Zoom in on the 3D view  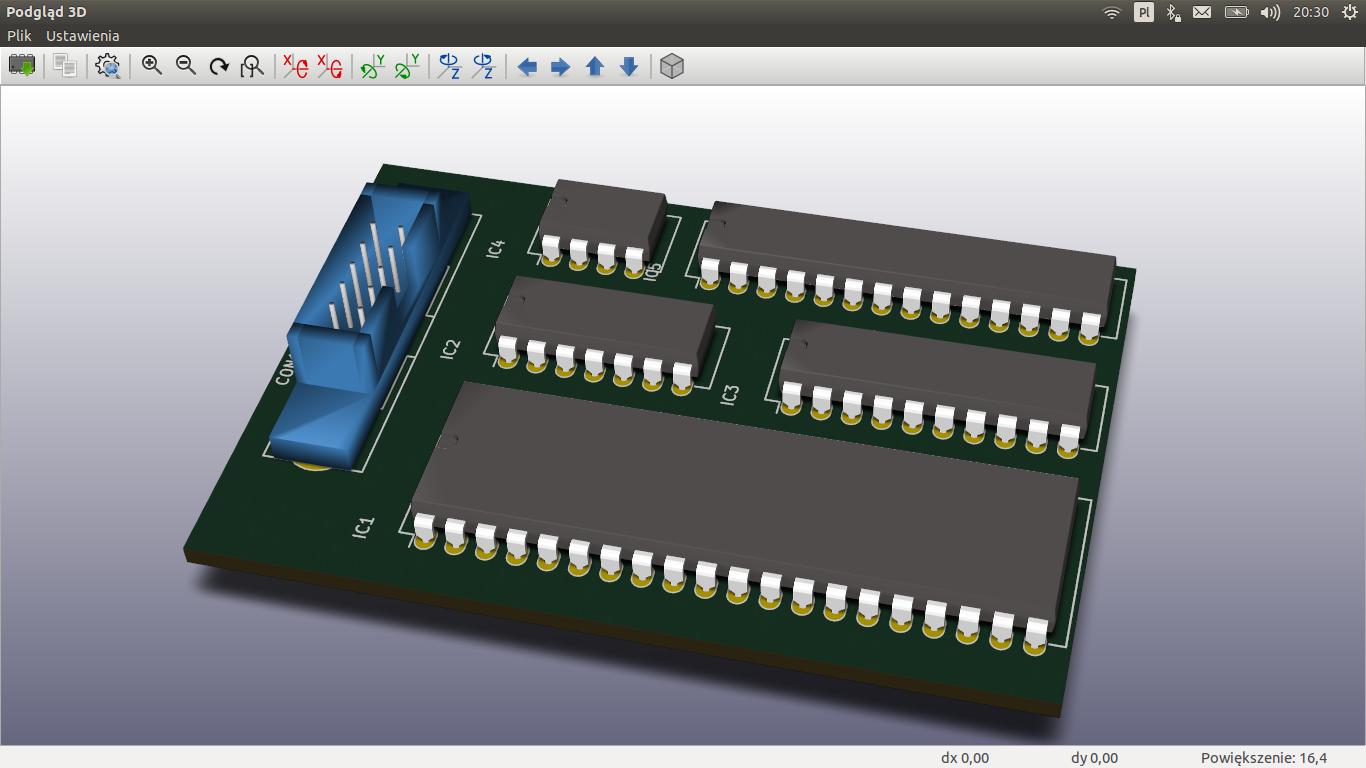click(152, 67)
